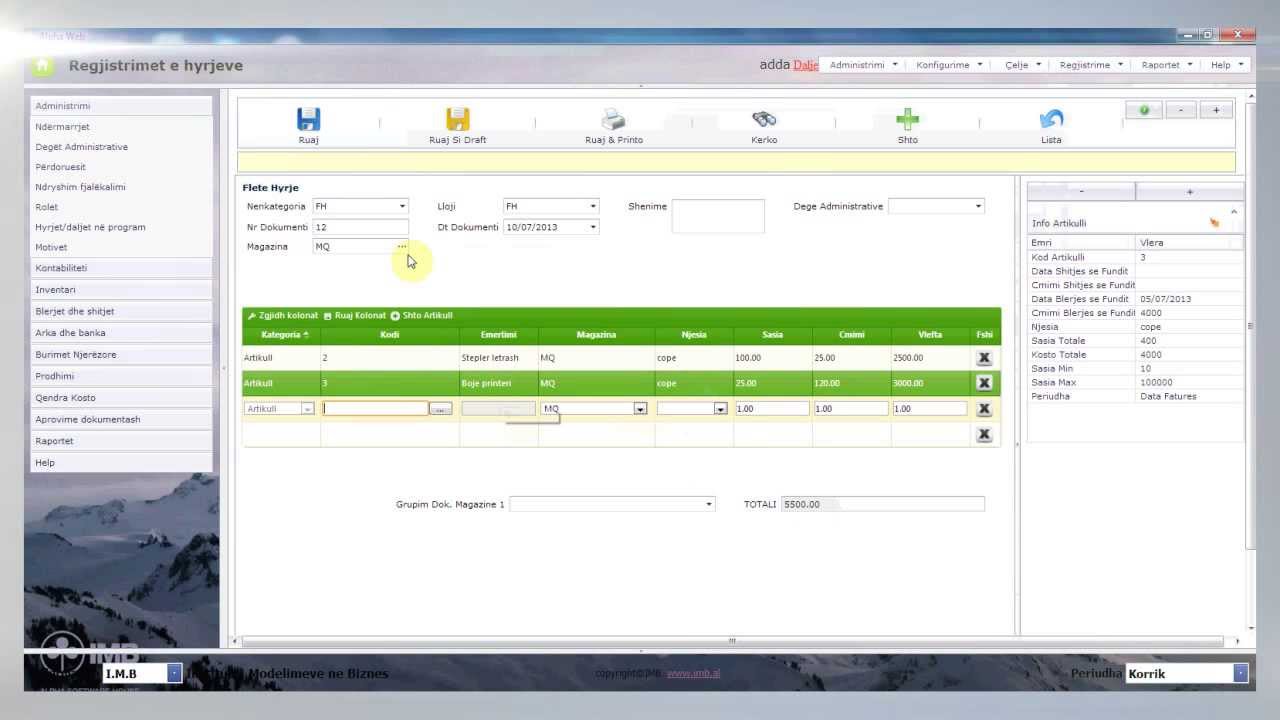
Task: Open Grupim Dok. Magazine 1 dropdown
Action: (x=709, y=504)
